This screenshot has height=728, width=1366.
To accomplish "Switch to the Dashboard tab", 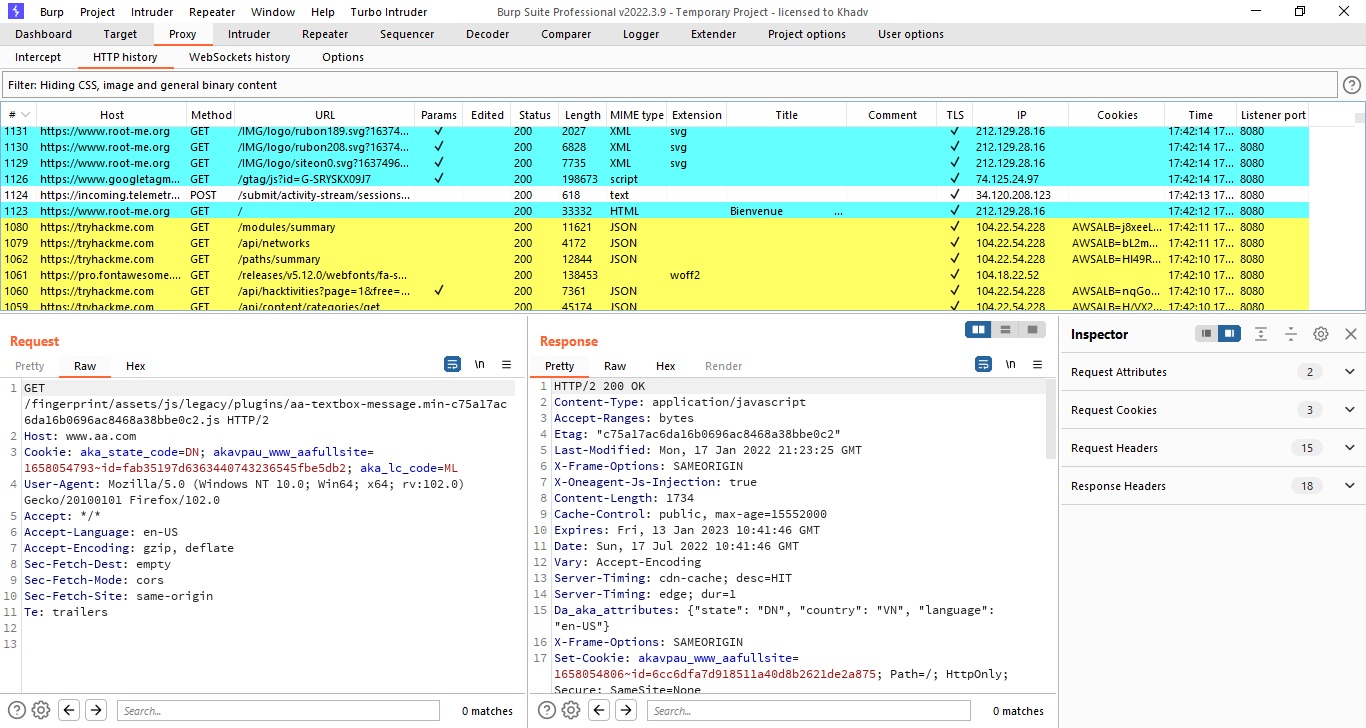I will (44, 34).
